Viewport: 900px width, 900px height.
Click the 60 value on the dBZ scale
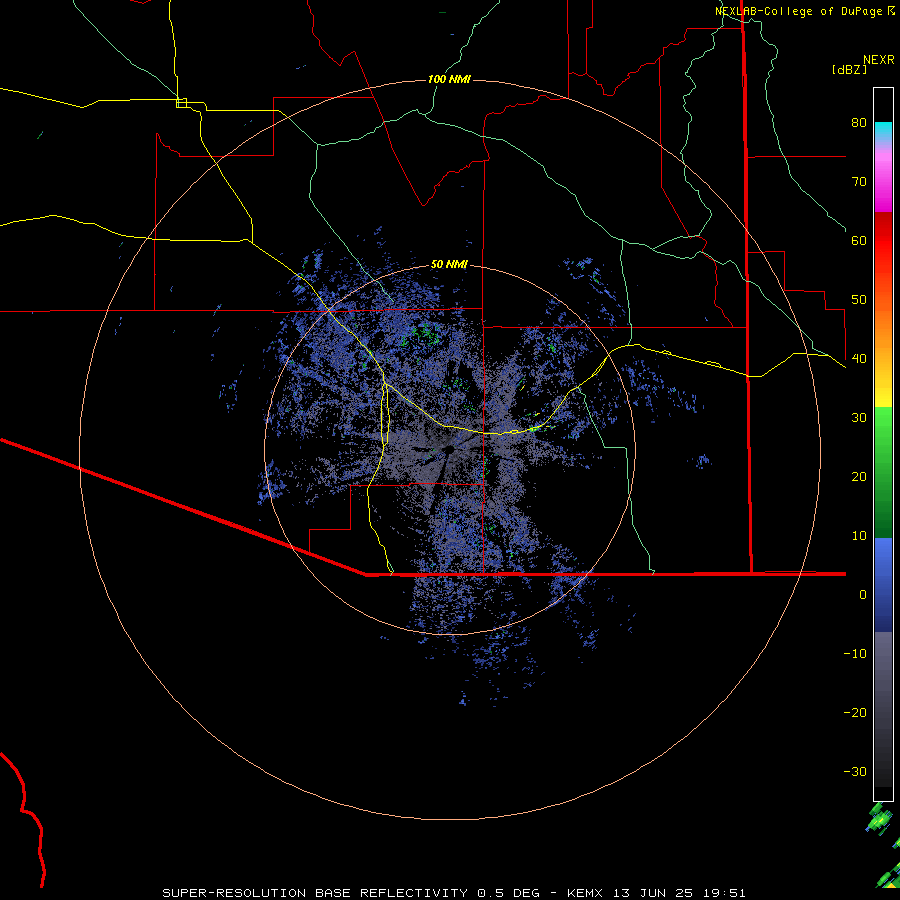859,240
